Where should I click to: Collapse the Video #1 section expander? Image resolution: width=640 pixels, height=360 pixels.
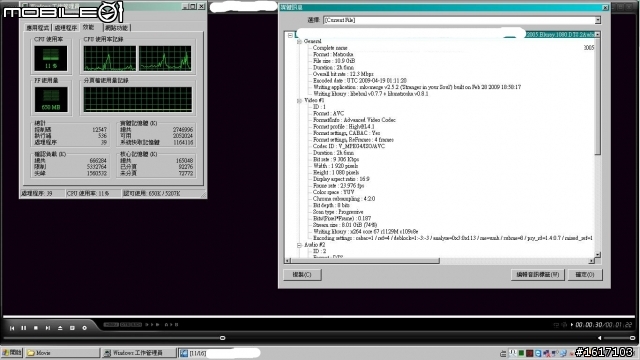pyautogui.click(x=299, y=100)
